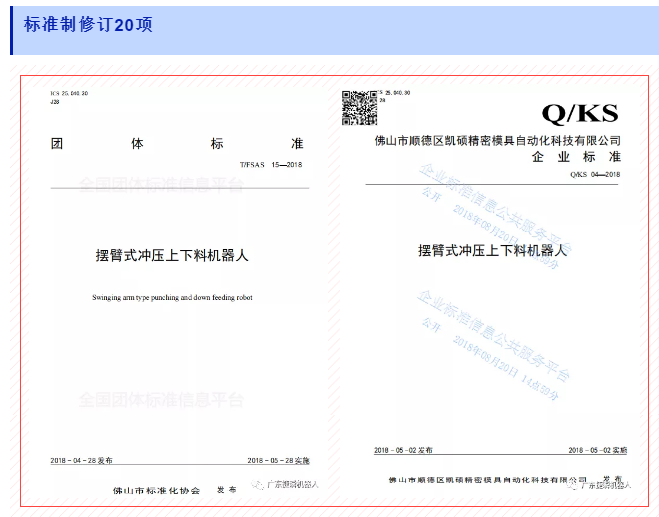Select the text T/FSAS 15—2018
The image size is (659, 517).
(x=271, y=165)
